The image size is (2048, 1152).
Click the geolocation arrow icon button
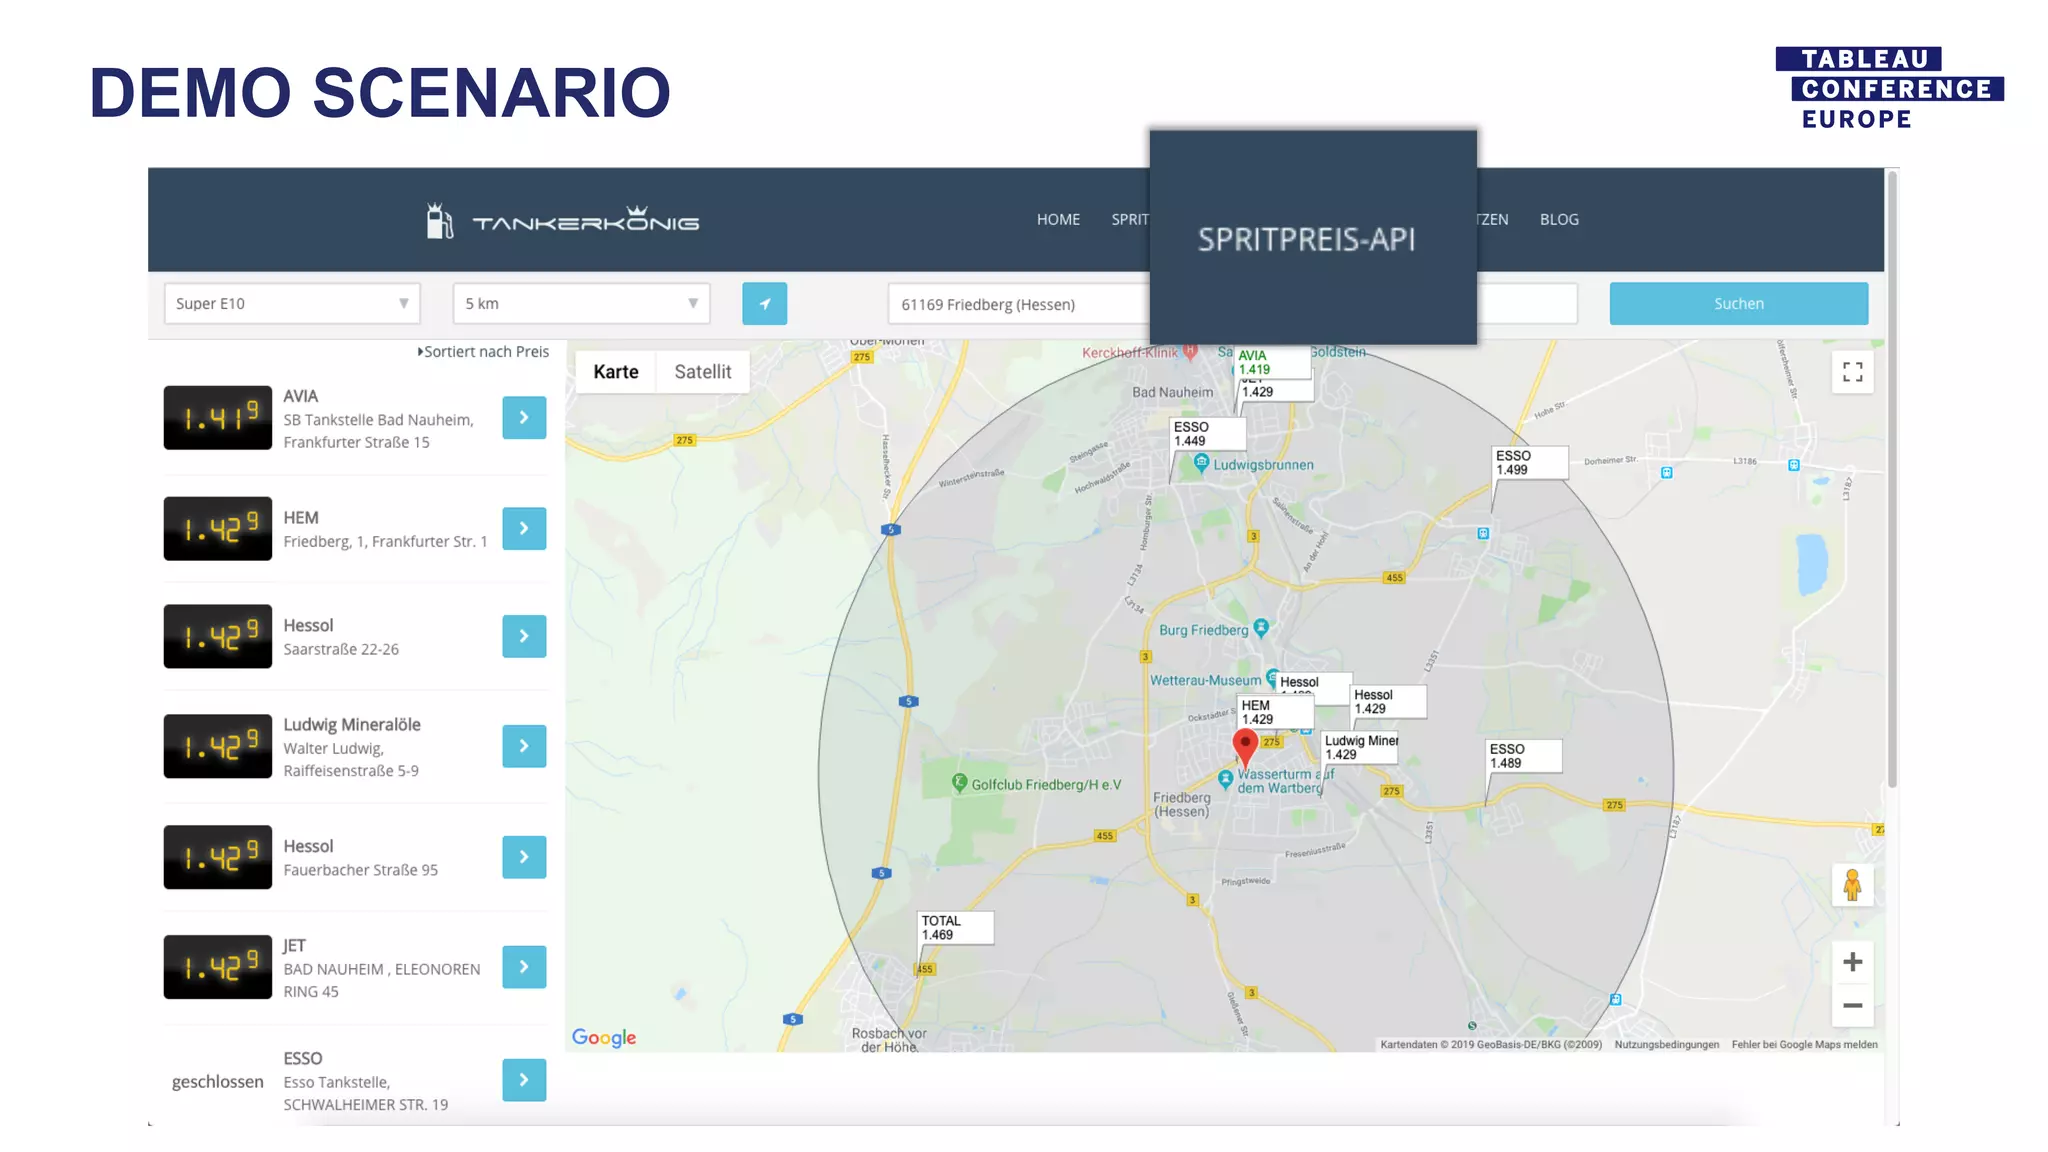tap(764, 304)
